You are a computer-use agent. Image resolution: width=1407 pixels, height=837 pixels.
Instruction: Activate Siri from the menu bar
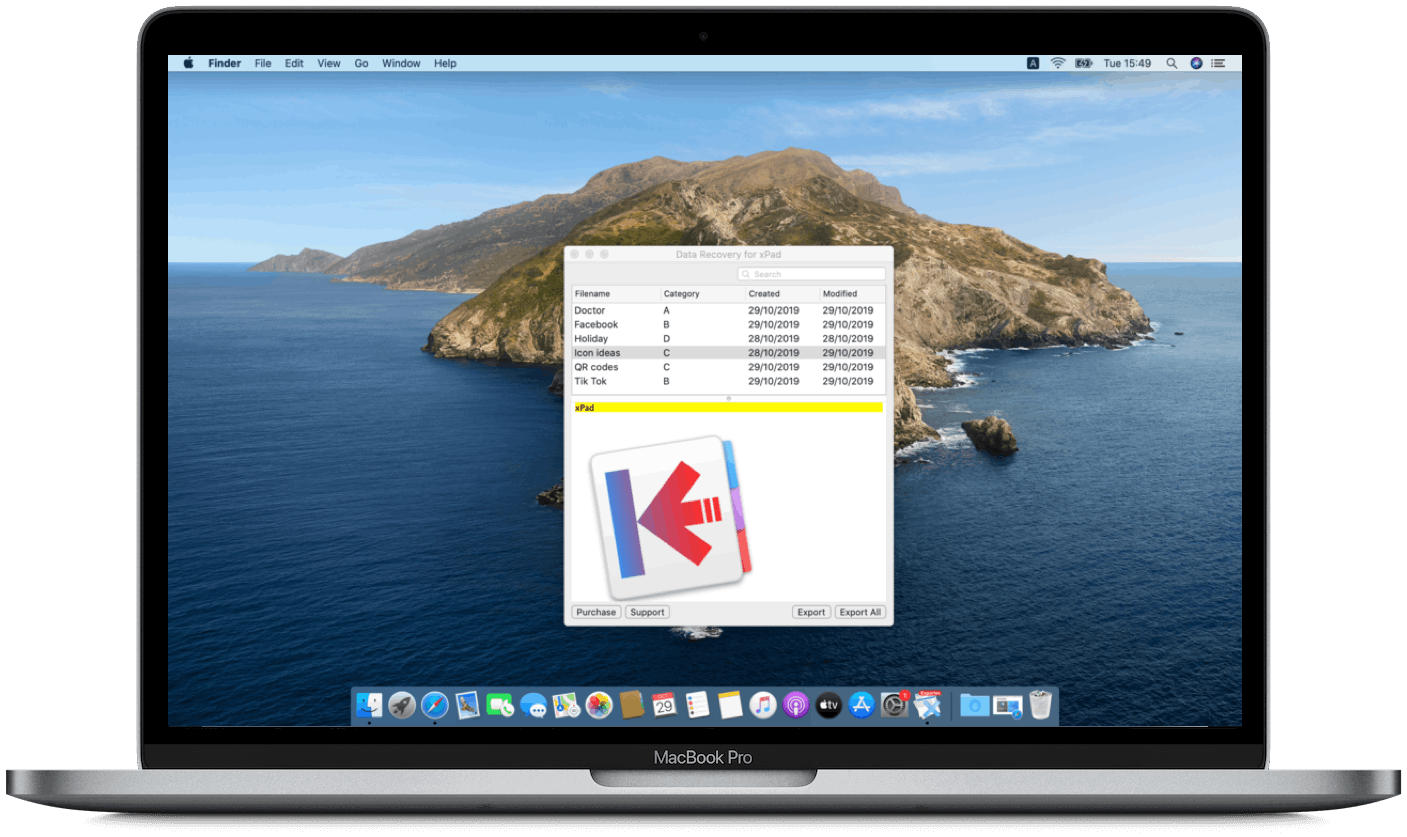(x=1196, y=63)
